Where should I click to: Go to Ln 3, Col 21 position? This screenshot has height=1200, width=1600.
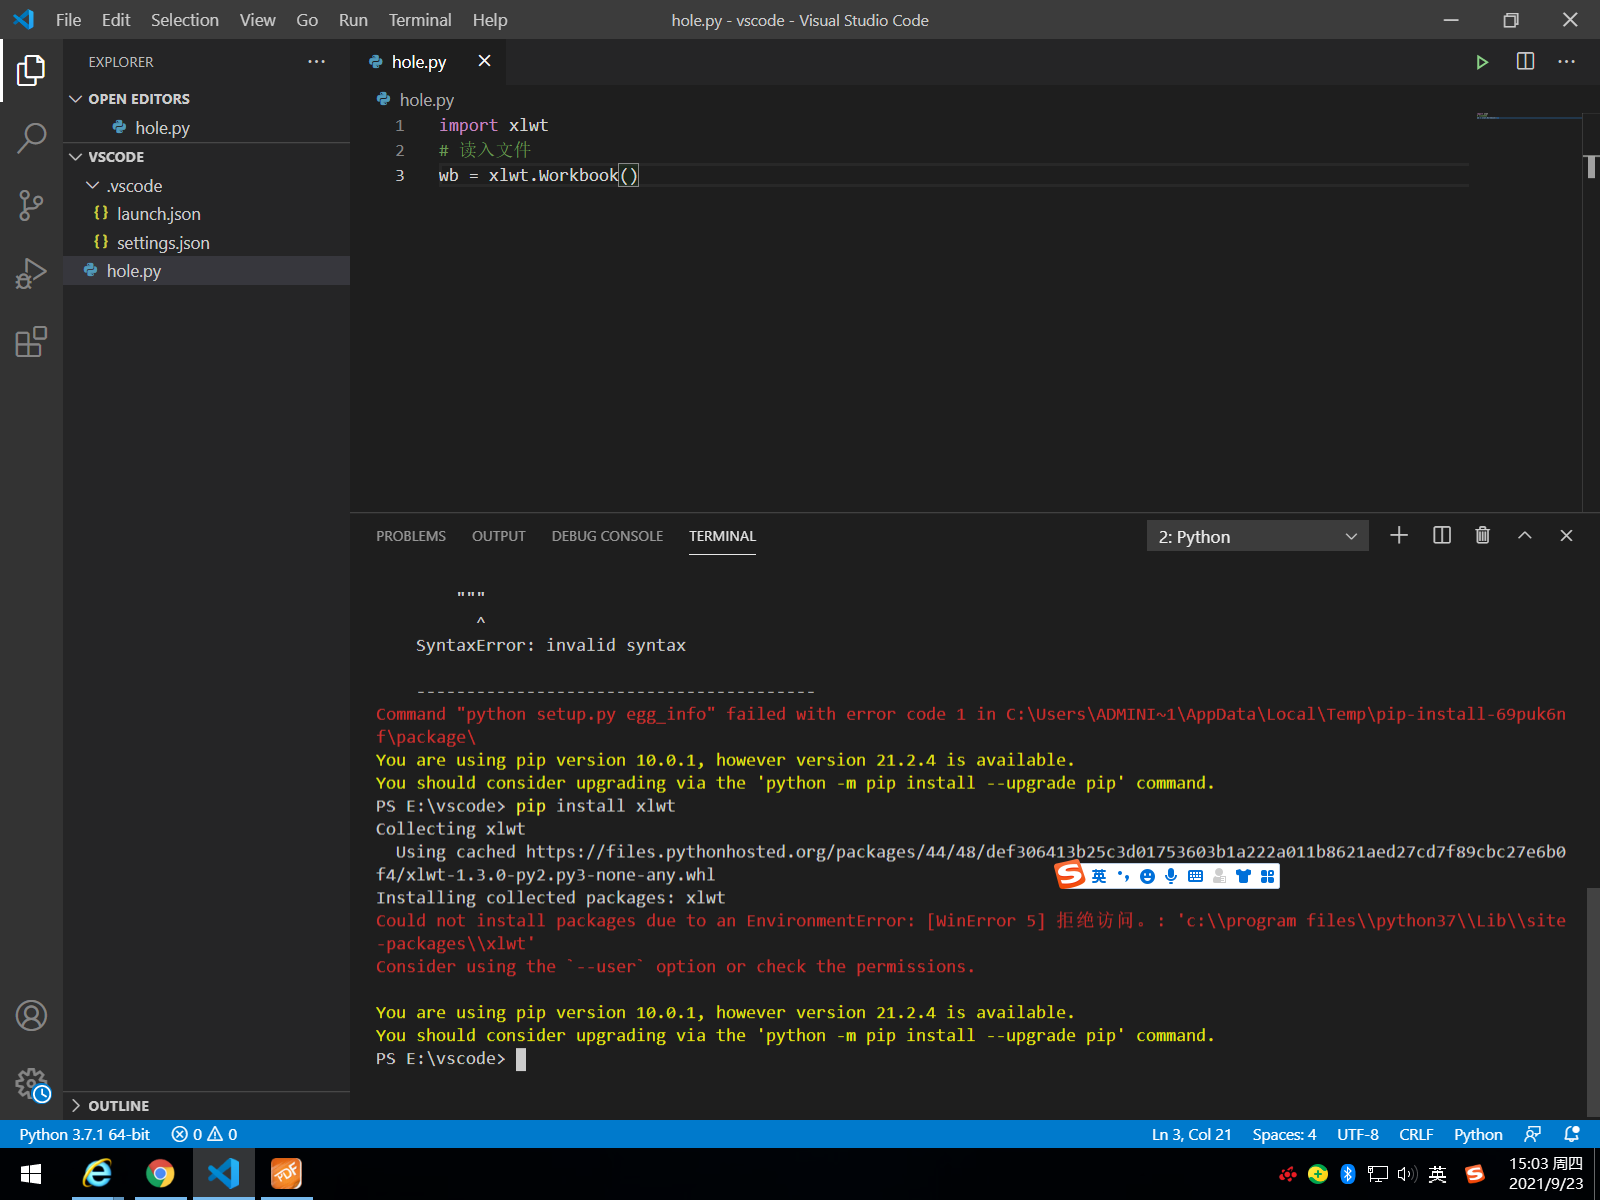pos(1191,1134)
